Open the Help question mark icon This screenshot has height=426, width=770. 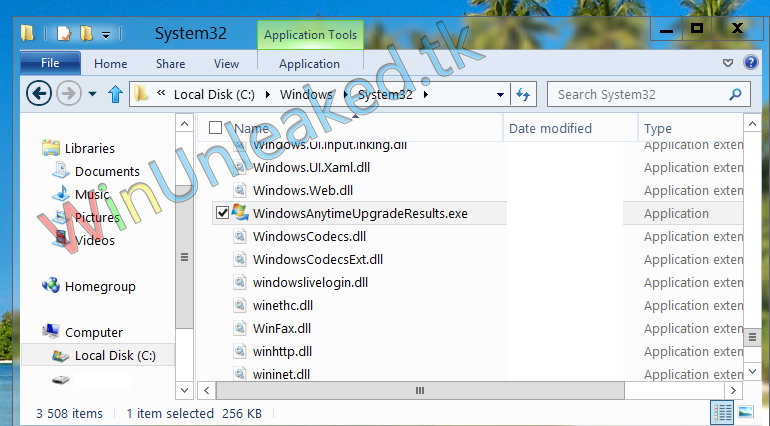click(750, 62)
